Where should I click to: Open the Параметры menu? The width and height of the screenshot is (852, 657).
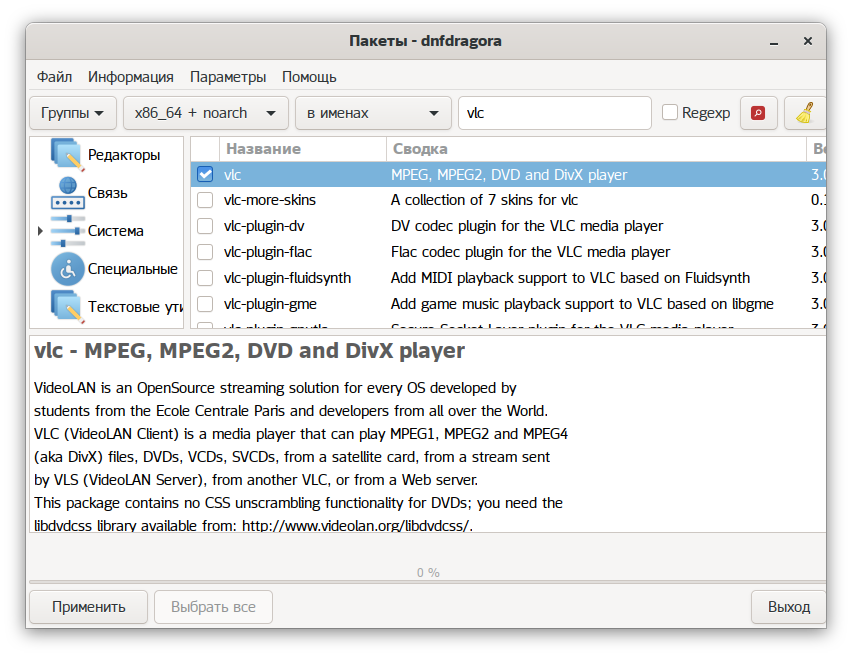point(228,77)
